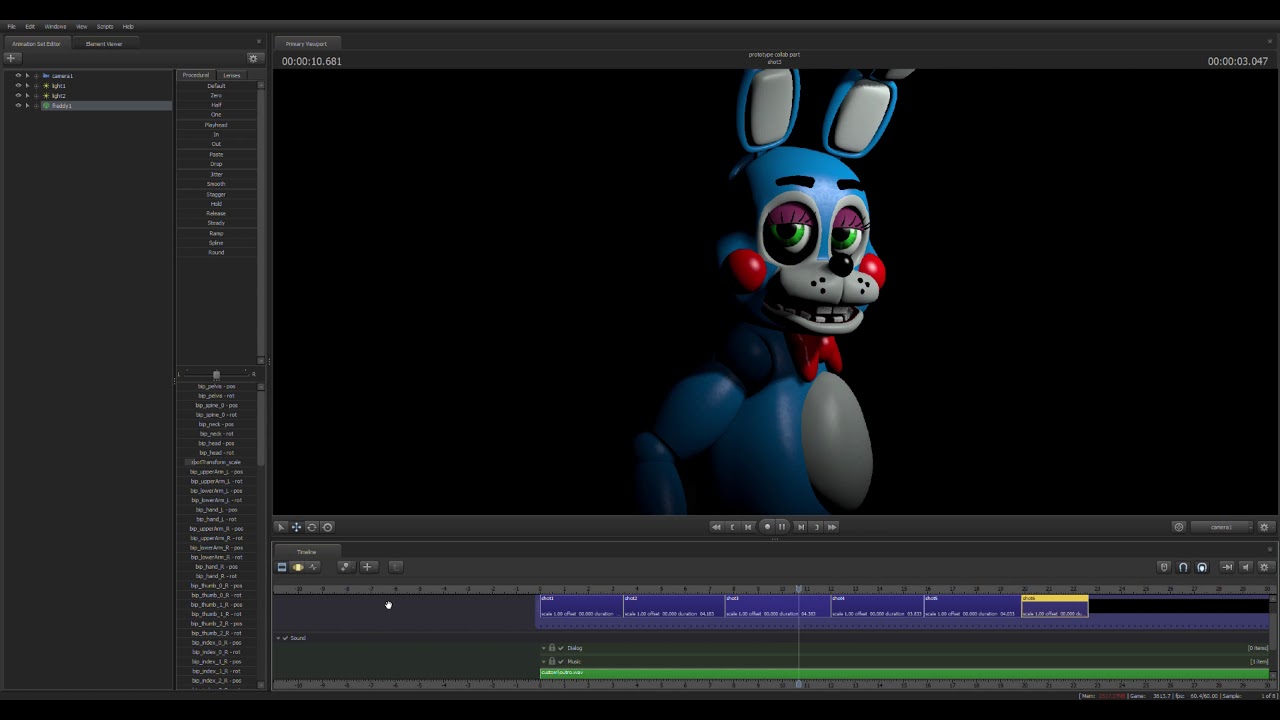
Task: Apply the Smooth procedural preset
Action: (x=216, y=184)
